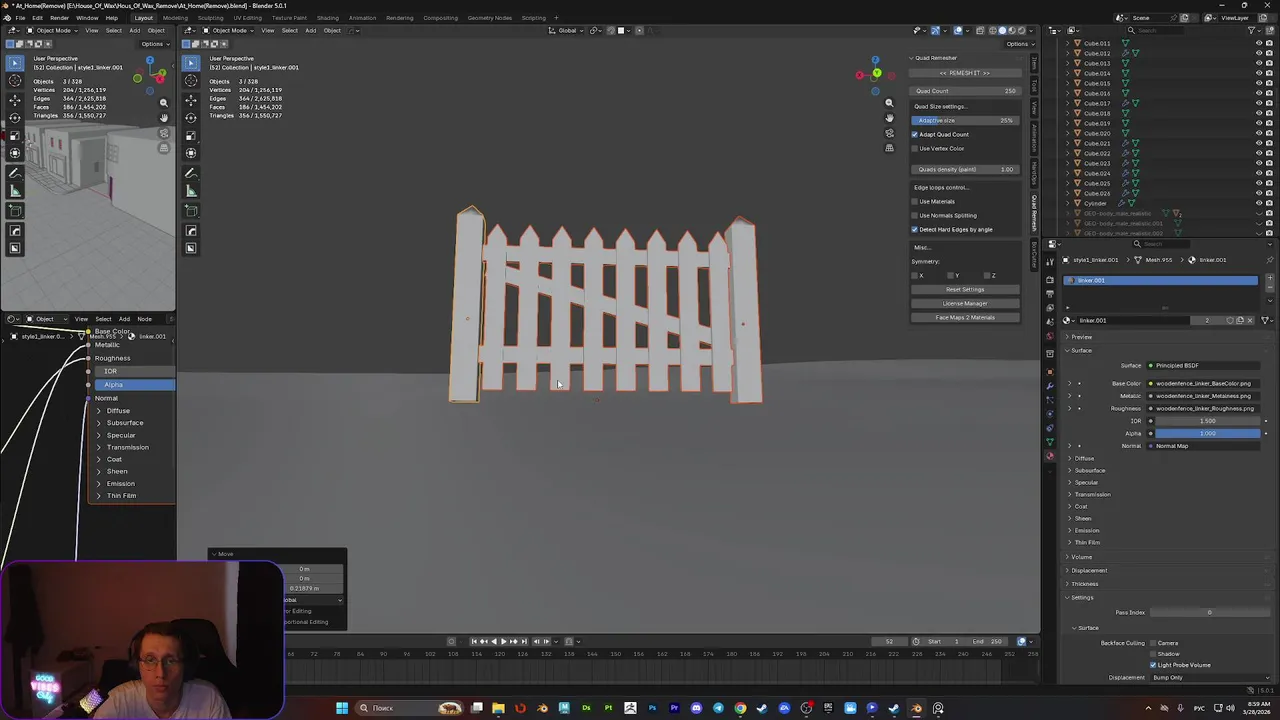
Task: Open the File menu
Action: [20, 18]
